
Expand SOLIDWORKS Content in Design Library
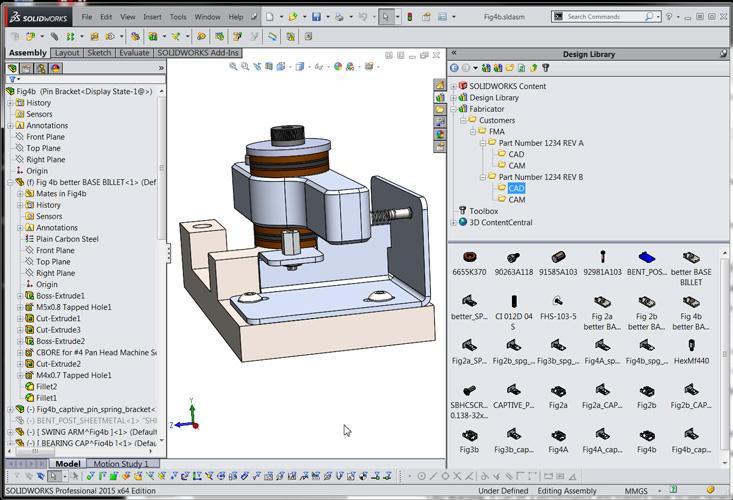pos(453,86)
